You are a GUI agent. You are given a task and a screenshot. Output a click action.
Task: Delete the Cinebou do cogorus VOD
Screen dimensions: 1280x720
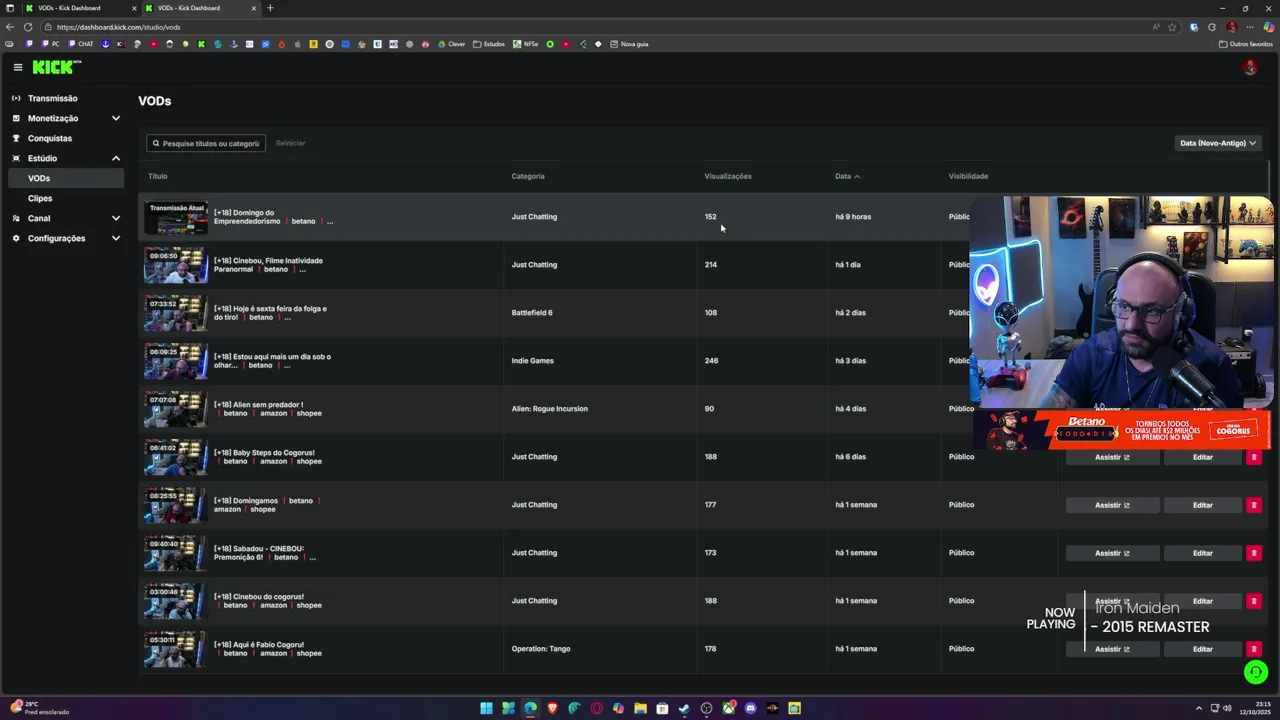1254,601
